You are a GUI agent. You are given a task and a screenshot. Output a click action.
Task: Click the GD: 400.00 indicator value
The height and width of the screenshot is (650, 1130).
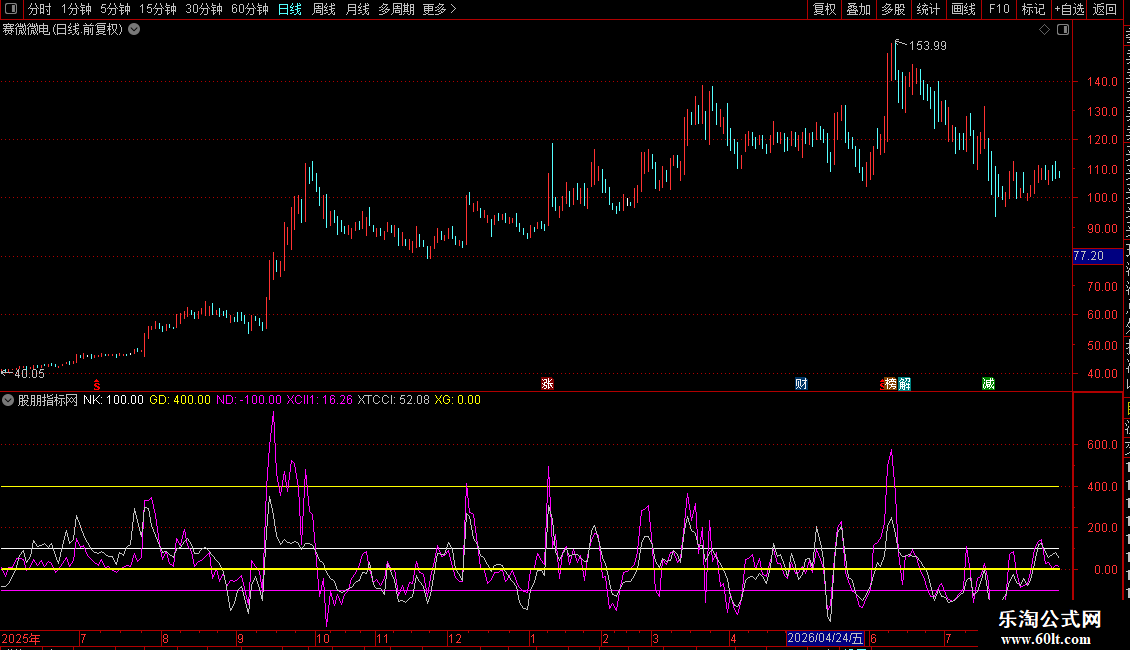click(180, 400)
